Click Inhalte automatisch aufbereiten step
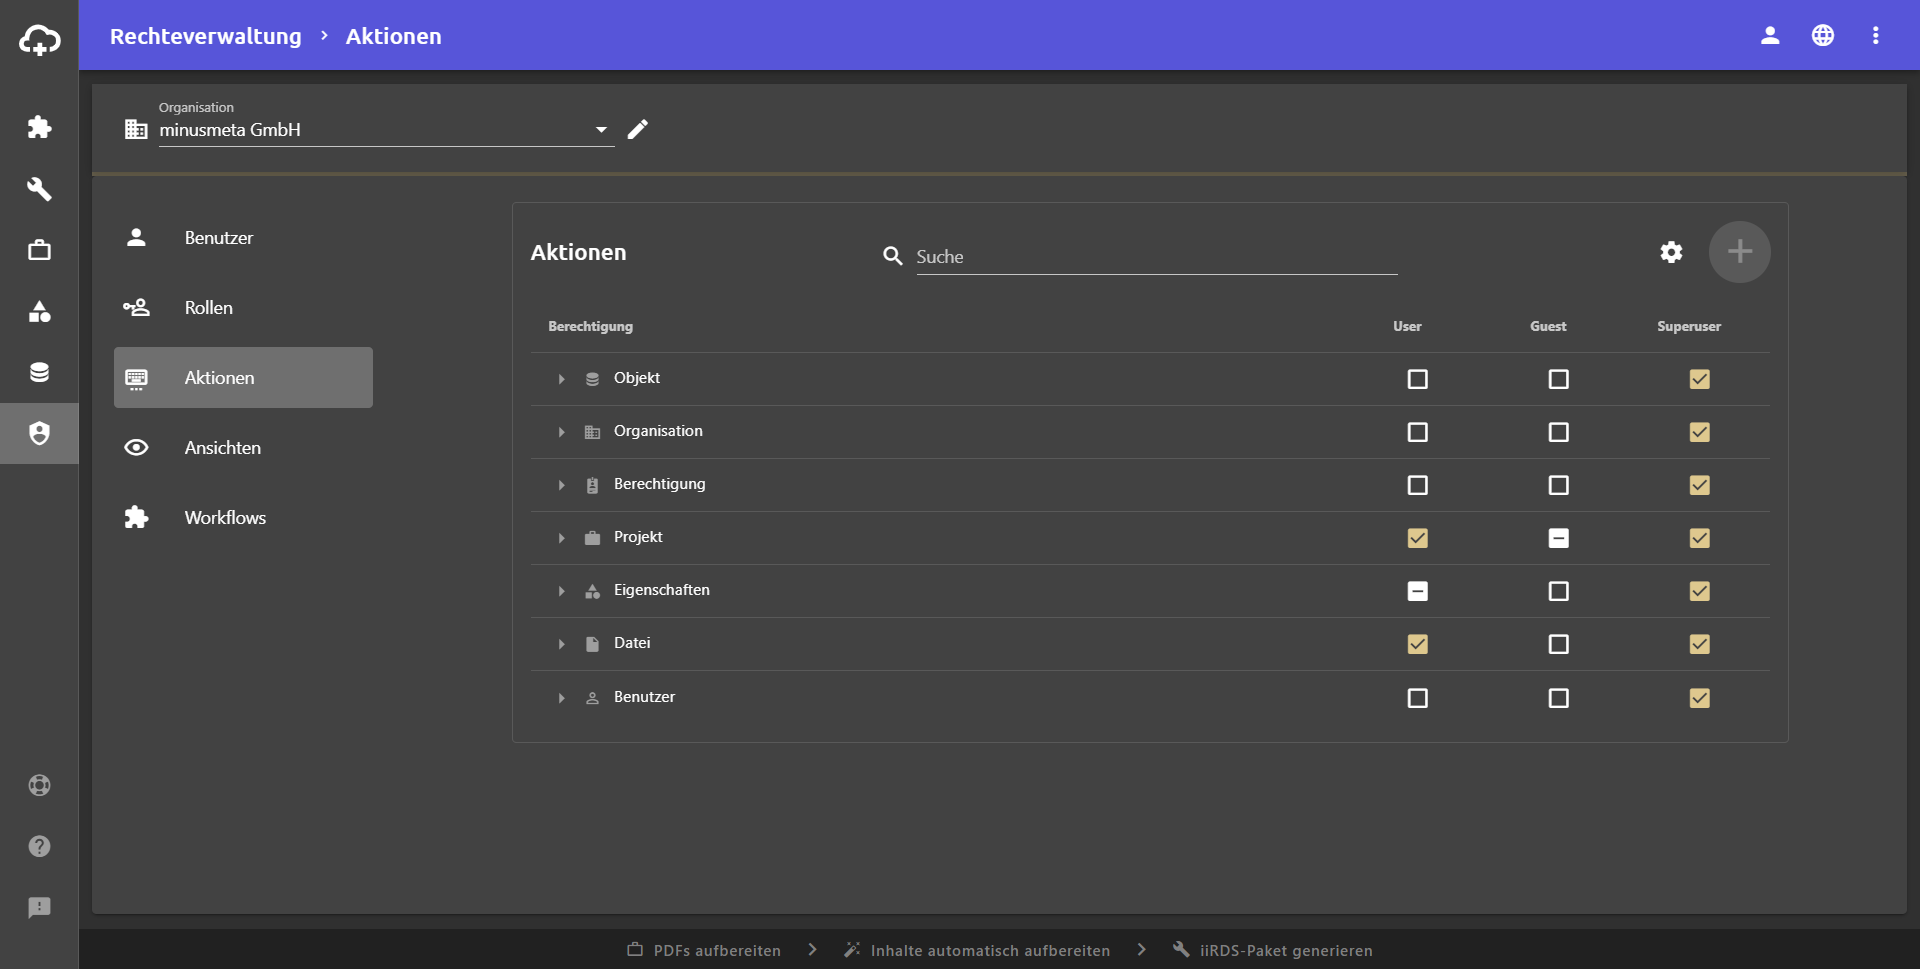Viewport: 1920px width, 969px height. [x=977, y=950]
